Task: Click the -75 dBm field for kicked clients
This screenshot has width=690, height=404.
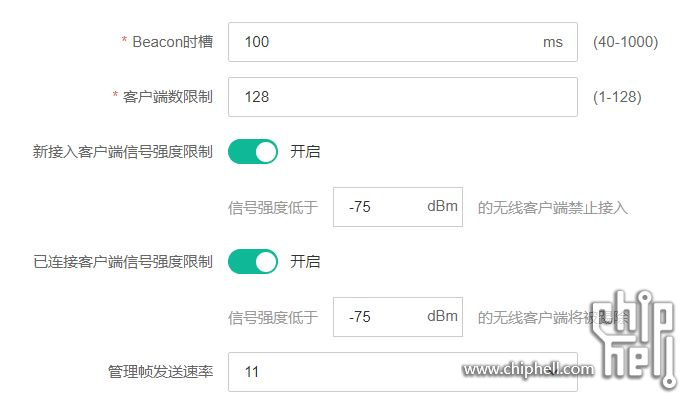Action: tap(398, 317)
